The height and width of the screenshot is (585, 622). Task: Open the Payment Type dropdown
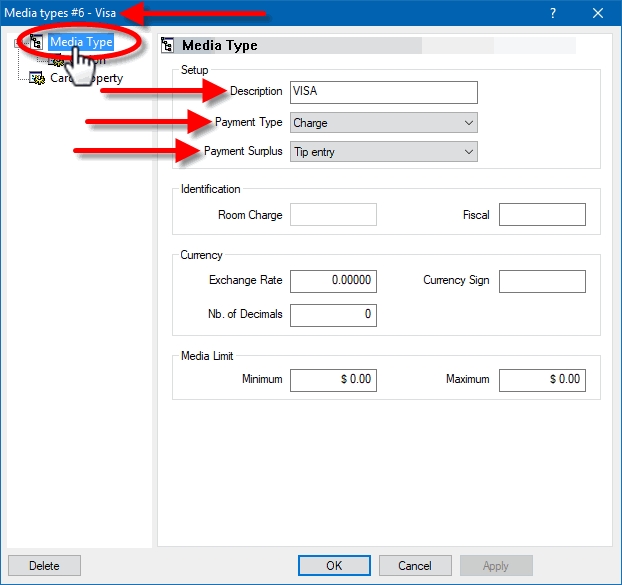coord(383,123)
